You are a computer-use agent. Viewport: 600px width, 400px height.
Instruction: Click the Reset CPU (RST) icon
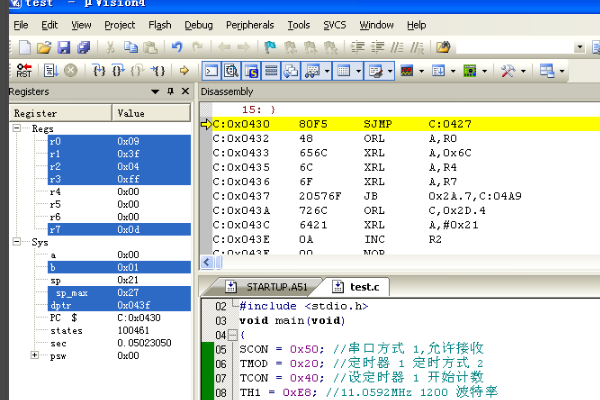pos(23,71)
